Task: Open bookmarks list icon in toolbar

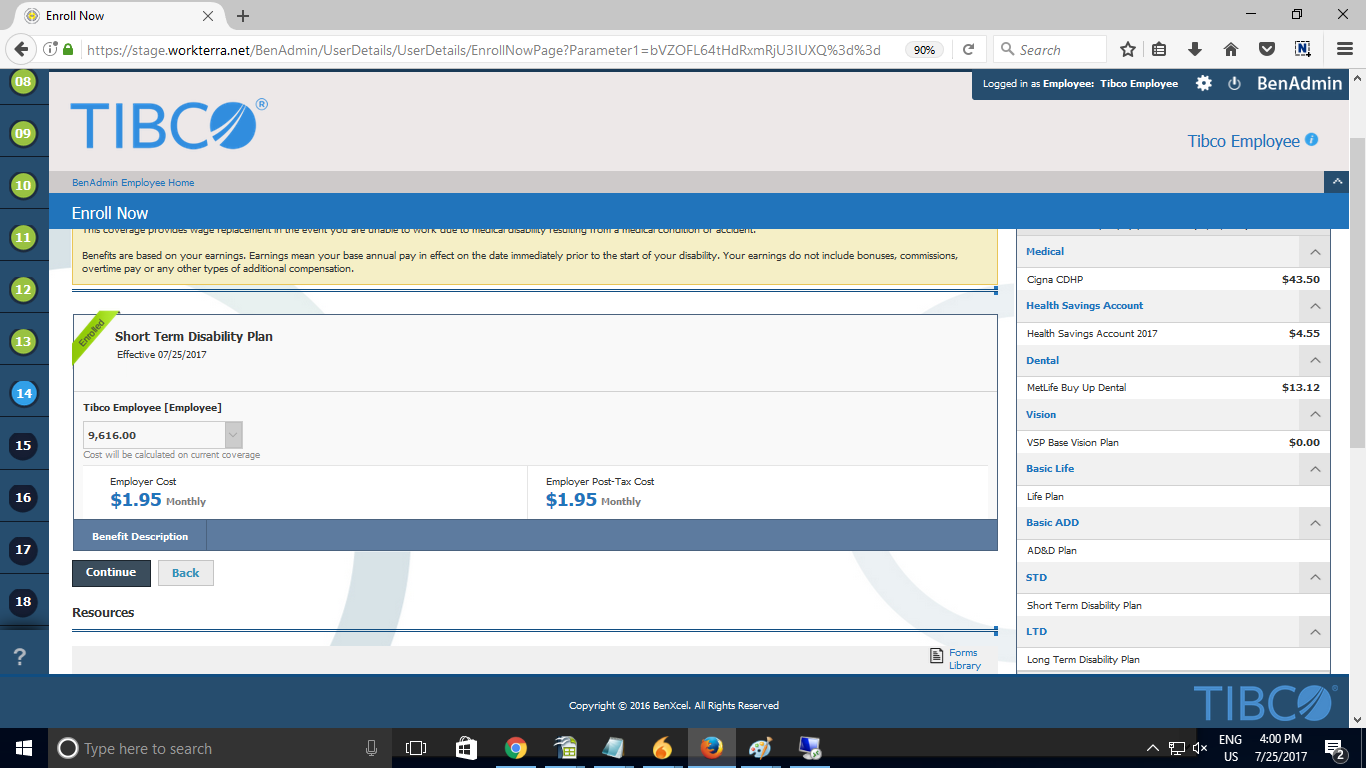Action: tap(1160, 49)
